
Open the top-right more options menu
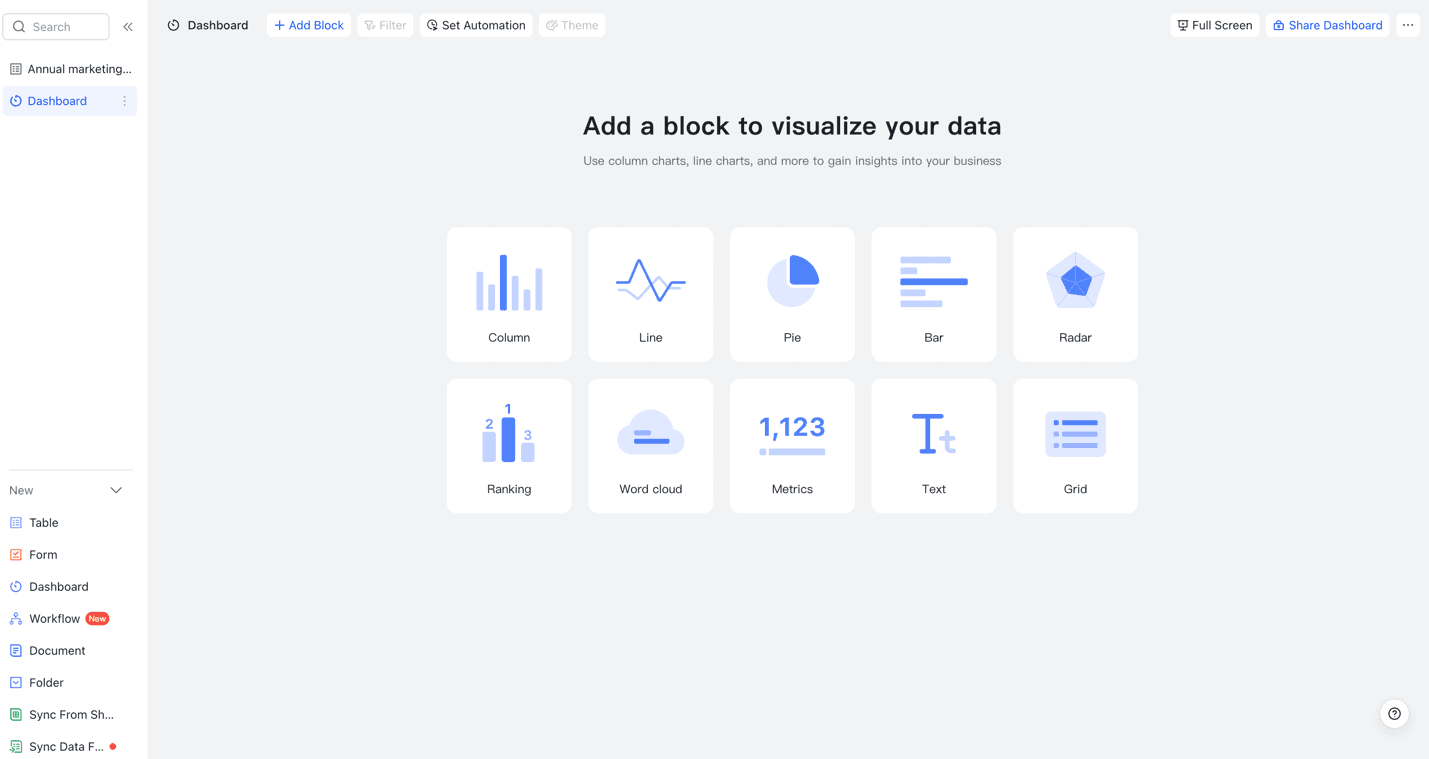(x=1408, y=25)
